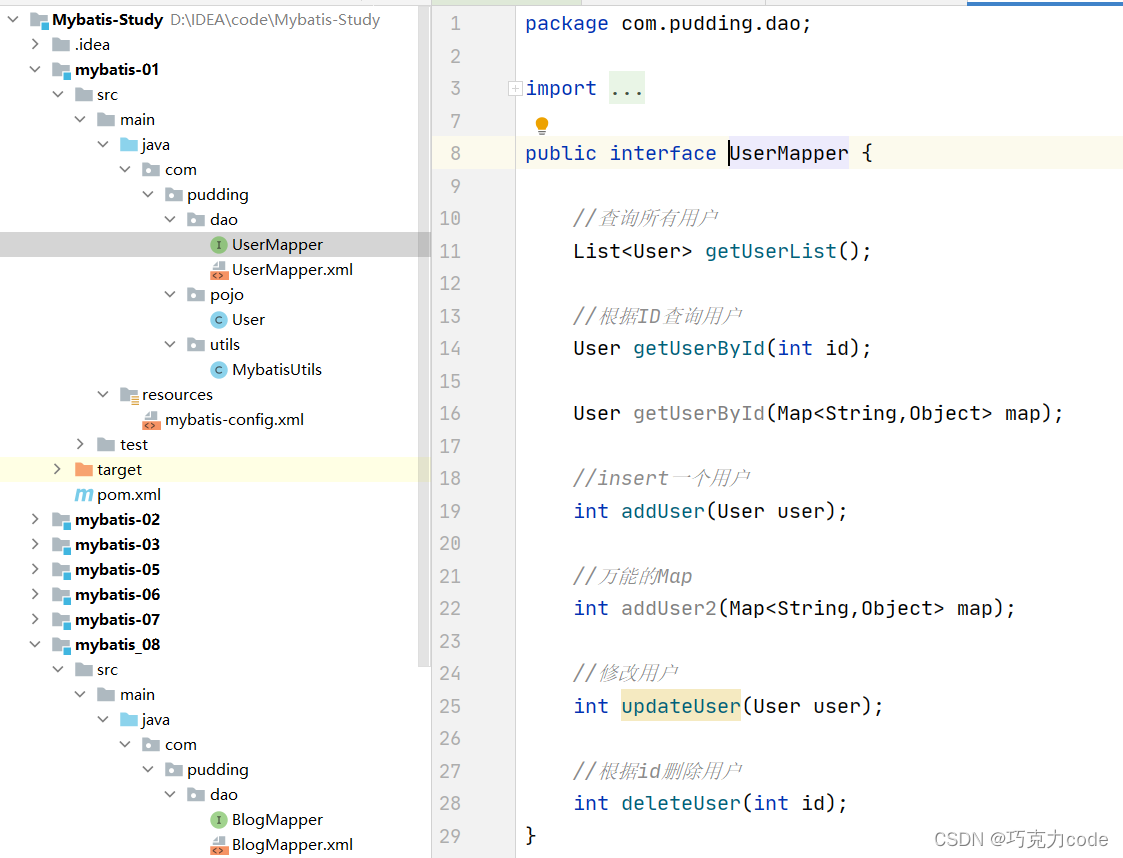Viewport: 1123px width, 858px height.
Task: Click the XML icon of mybatis-config.xml
Action: coord(151,420)
